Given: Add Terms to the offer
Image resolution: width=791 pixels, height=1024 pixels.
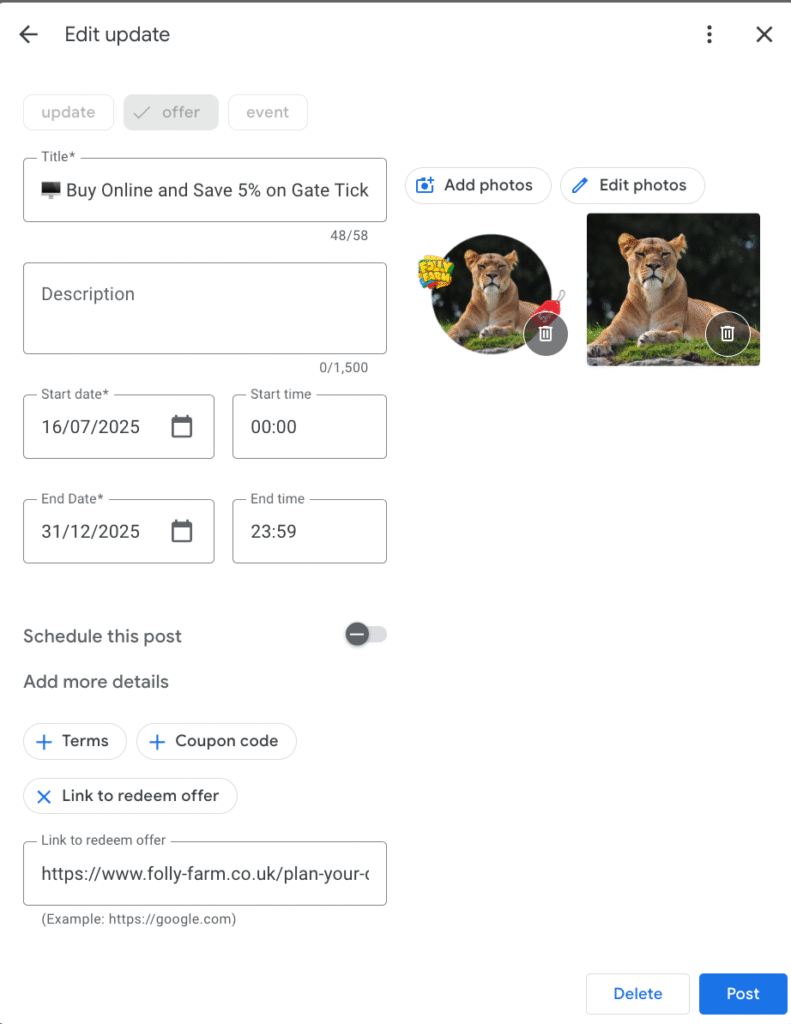Looking at the screenshot, I should (74, 741).
